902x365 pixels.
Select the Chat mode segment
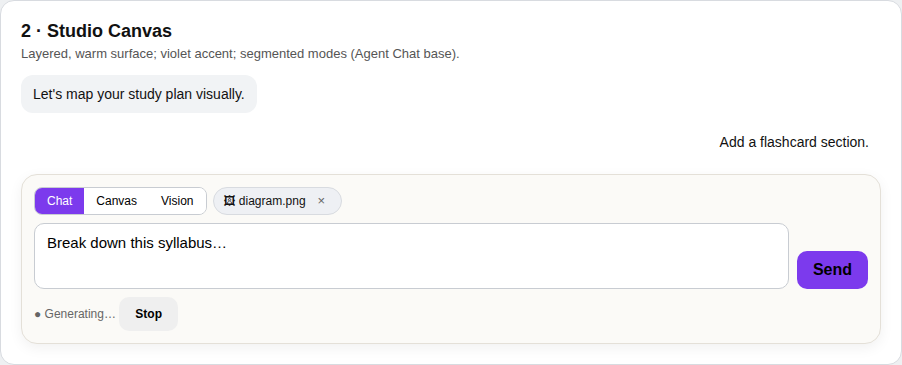click(60, 201)
